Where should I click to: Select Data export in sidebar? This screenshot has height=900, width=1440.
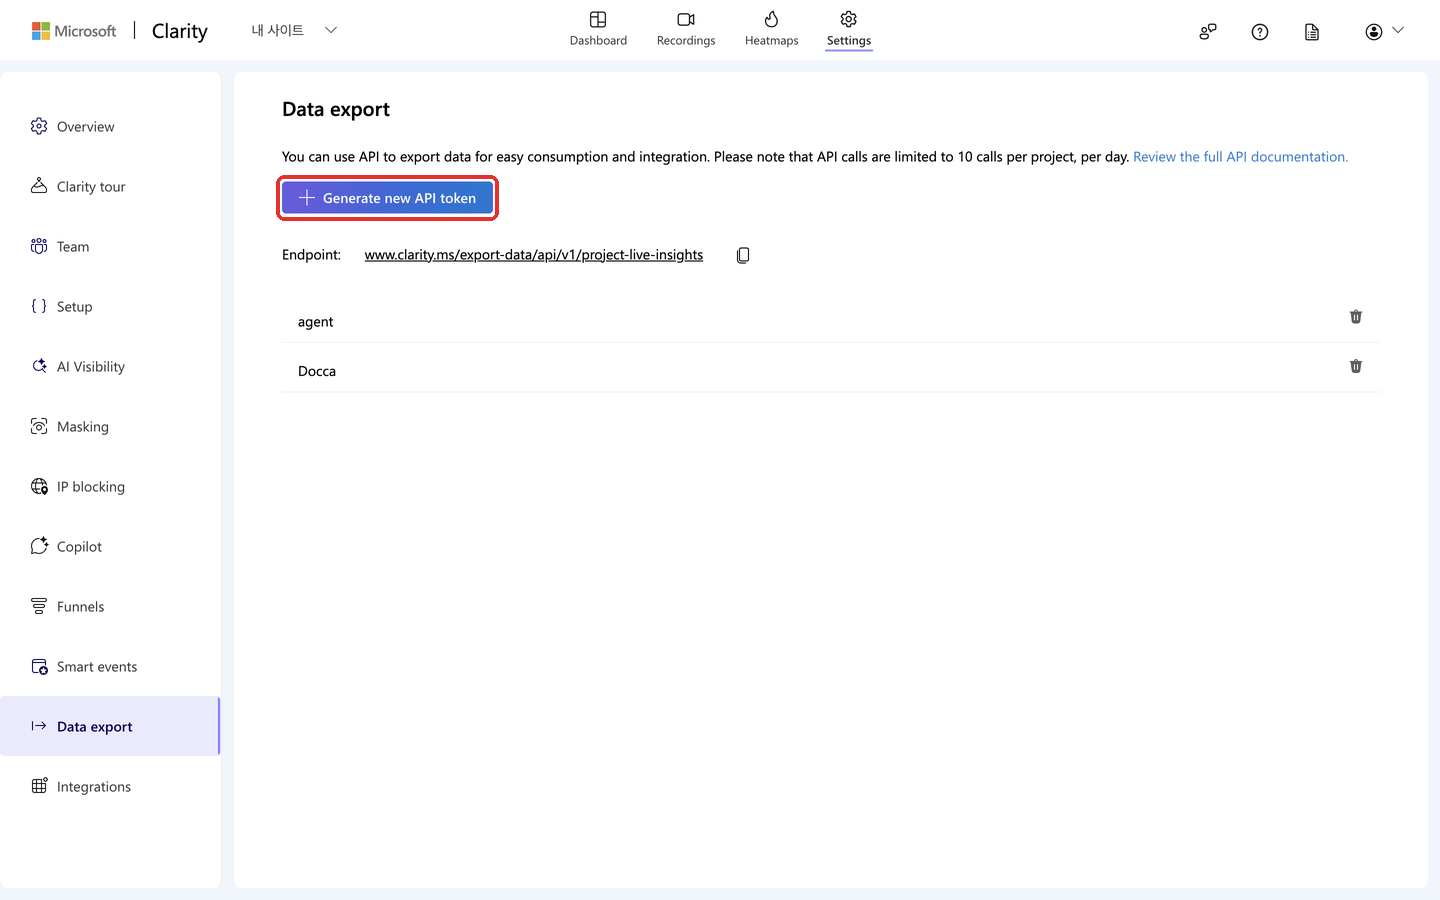110,727
